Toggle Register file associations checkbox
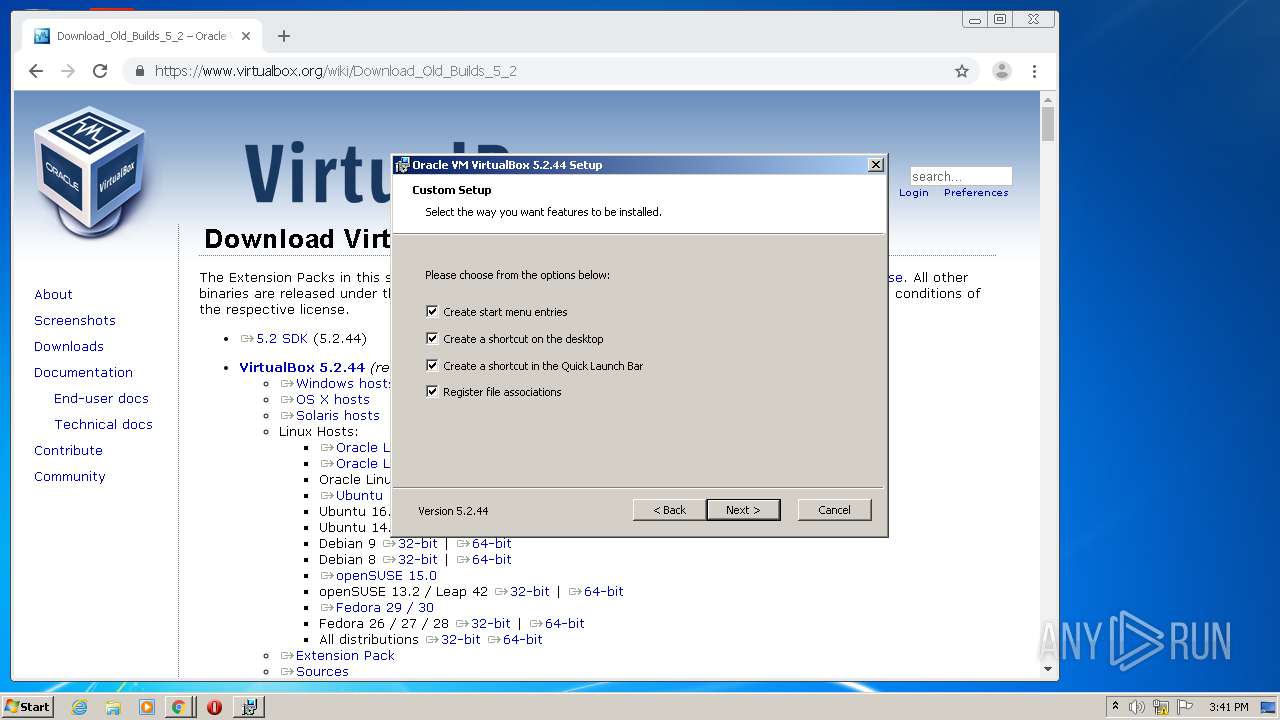This screenshot has width=1280, height=720. 432,392
